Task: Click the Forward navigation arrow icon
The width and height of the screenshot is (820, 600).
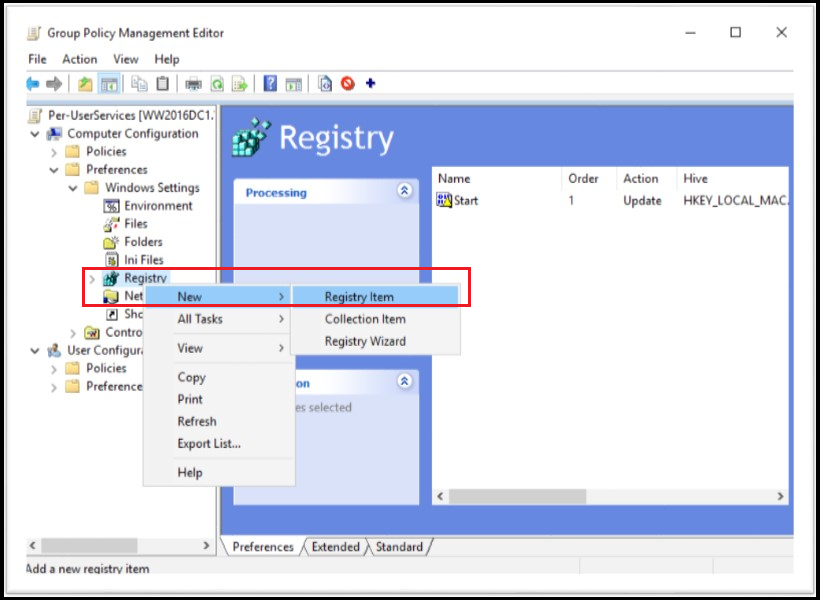Action: (x=55, y=83)
